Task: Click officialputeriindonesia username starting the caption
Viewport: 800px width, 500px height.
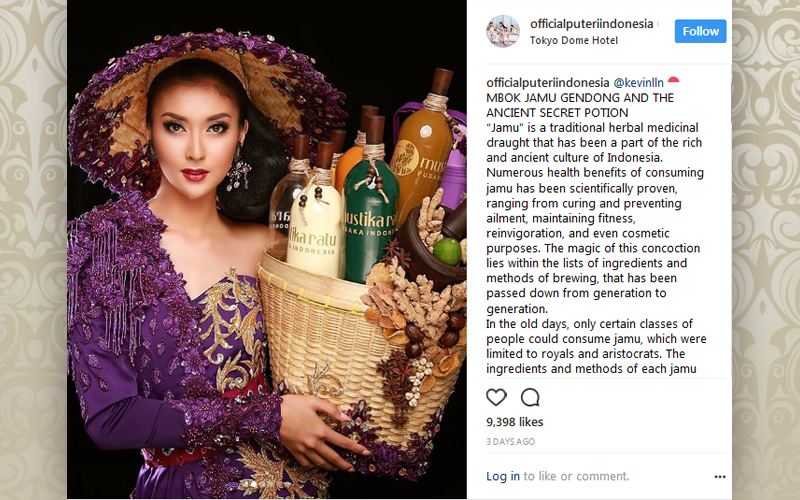Action: [547, 83]
